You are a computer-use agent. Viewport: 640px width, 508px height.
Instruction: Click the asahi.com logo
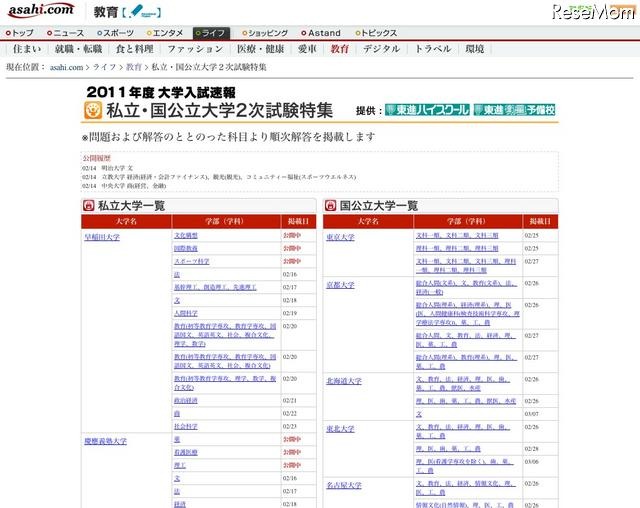coord(43,11)
